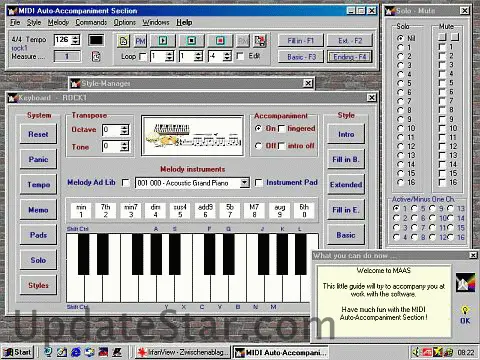The height and width of the screenshot is (360, 480).
Task: Start playback with the play button
Action: pyautogui.click(x=163, y=41)
